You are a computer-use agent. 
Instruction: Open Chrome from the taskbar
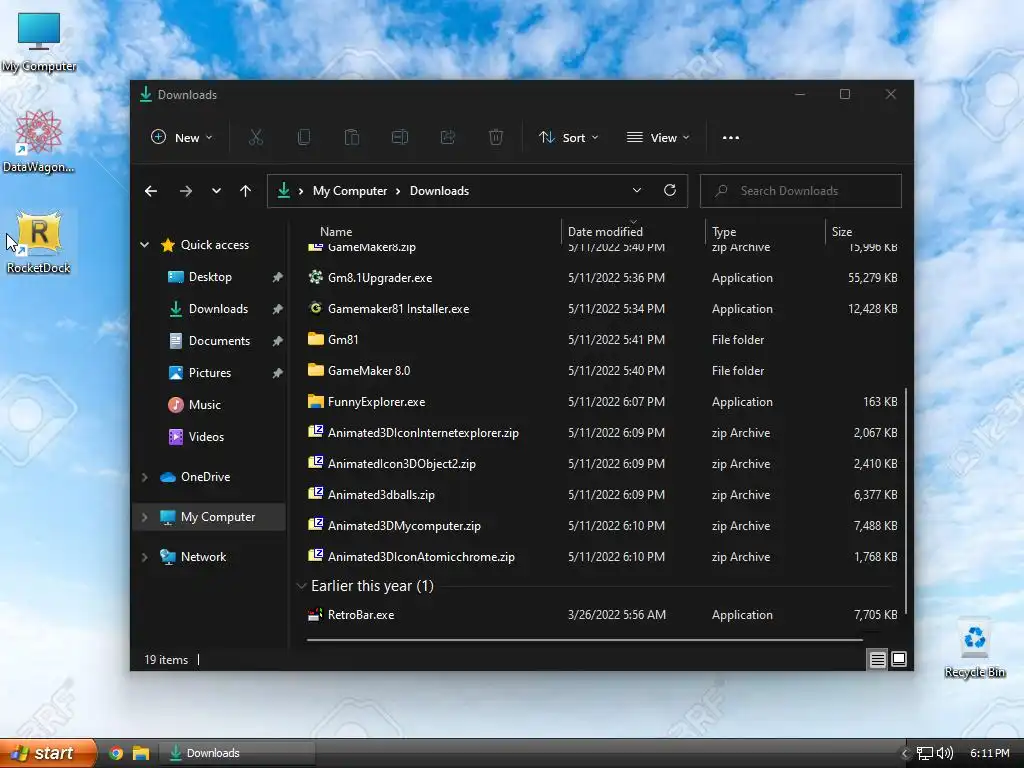point(116,753)
